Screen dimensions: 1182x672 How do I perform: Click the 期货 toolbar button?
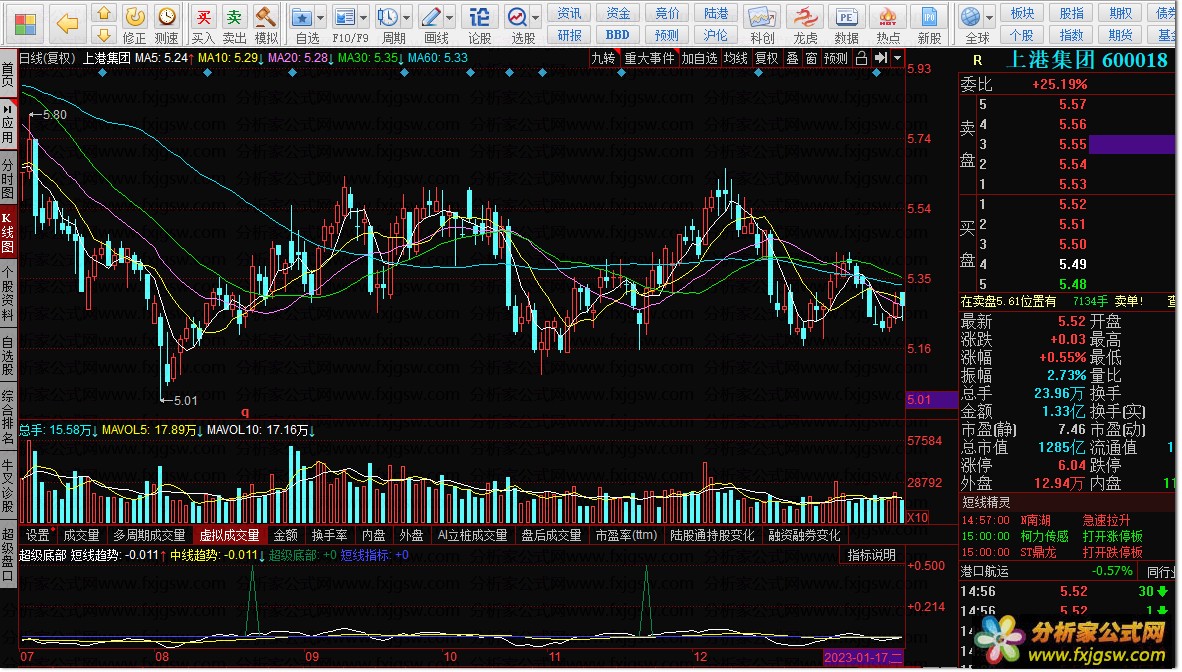tap(1120, 35)
